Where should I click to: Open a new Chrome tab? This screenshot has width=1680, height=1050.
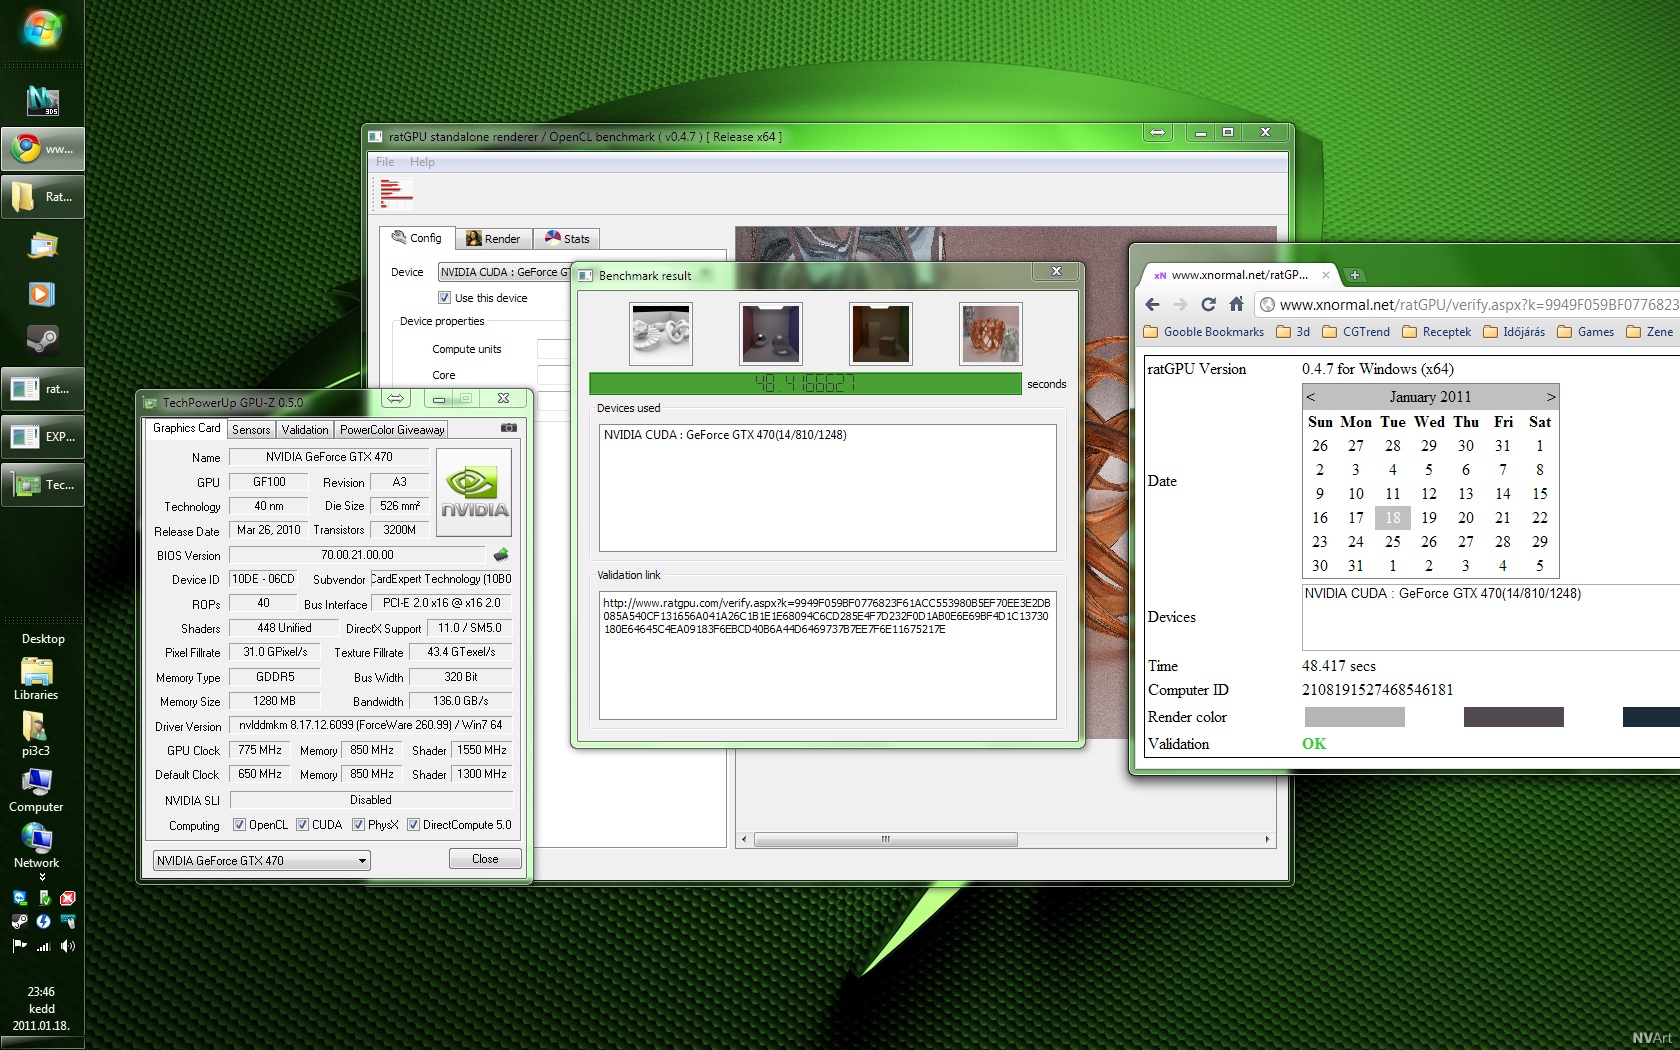pos(1355,275)
